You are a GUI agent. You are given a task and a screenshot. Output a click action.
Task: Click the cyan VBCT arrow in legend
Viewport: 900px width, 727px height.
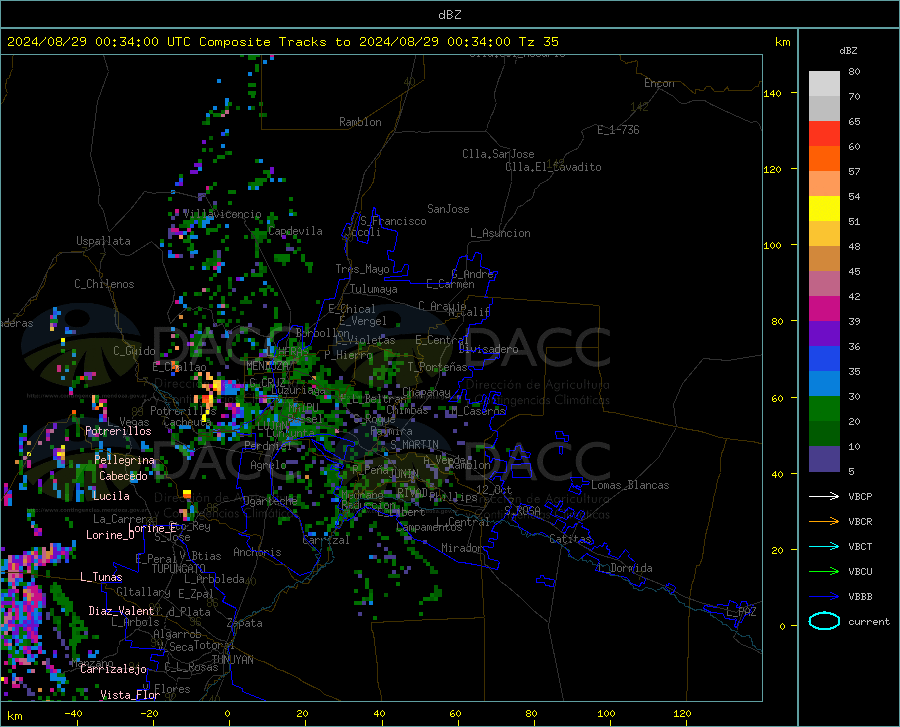(824, 546)
